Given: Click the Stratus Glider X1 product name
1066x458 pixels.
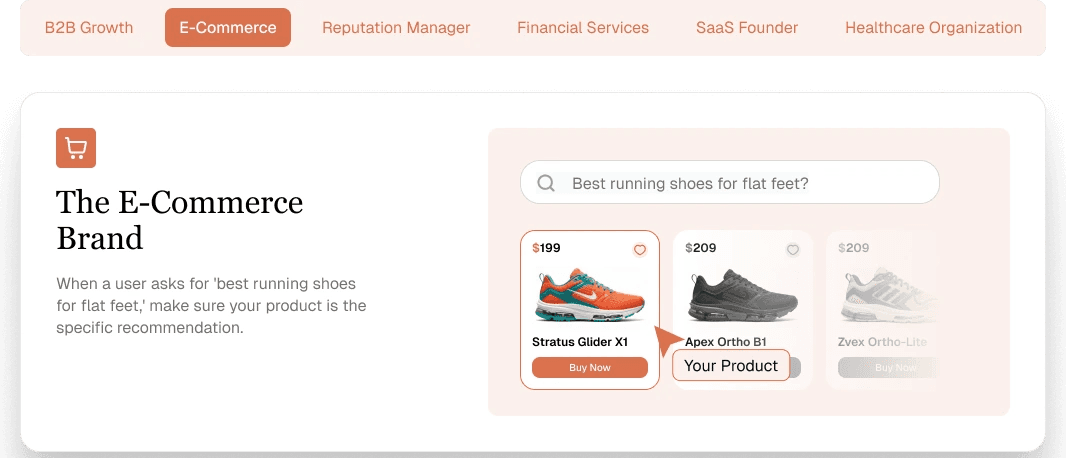Looking at the screenshot, I should click(580, 342).
